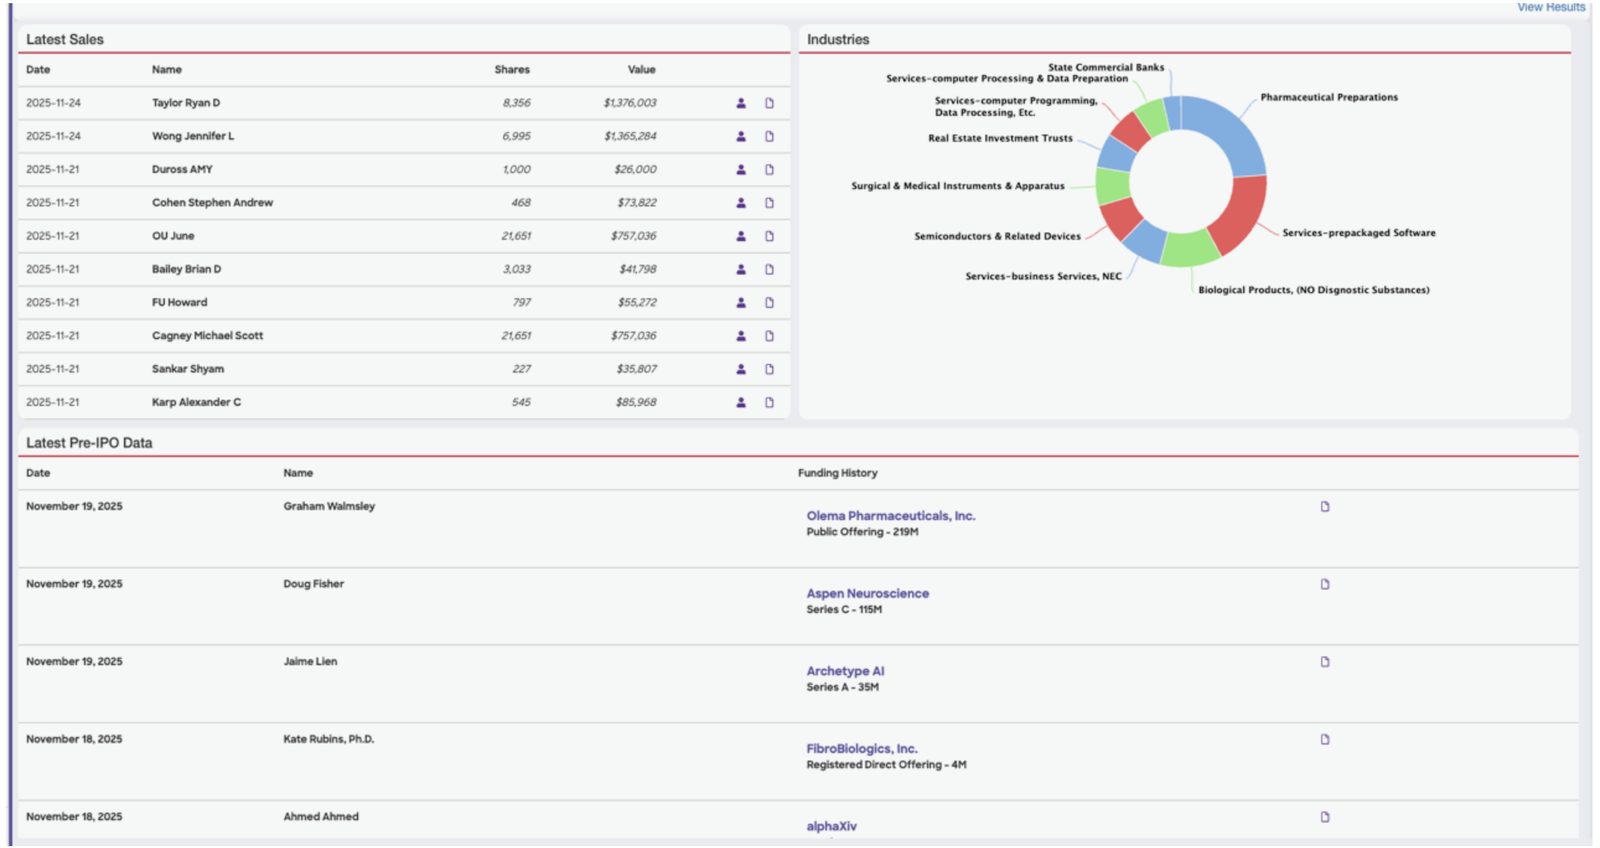Open document icon in alphaXiv row
This screenshot has height=848, width=1600.
[1325, 817]
